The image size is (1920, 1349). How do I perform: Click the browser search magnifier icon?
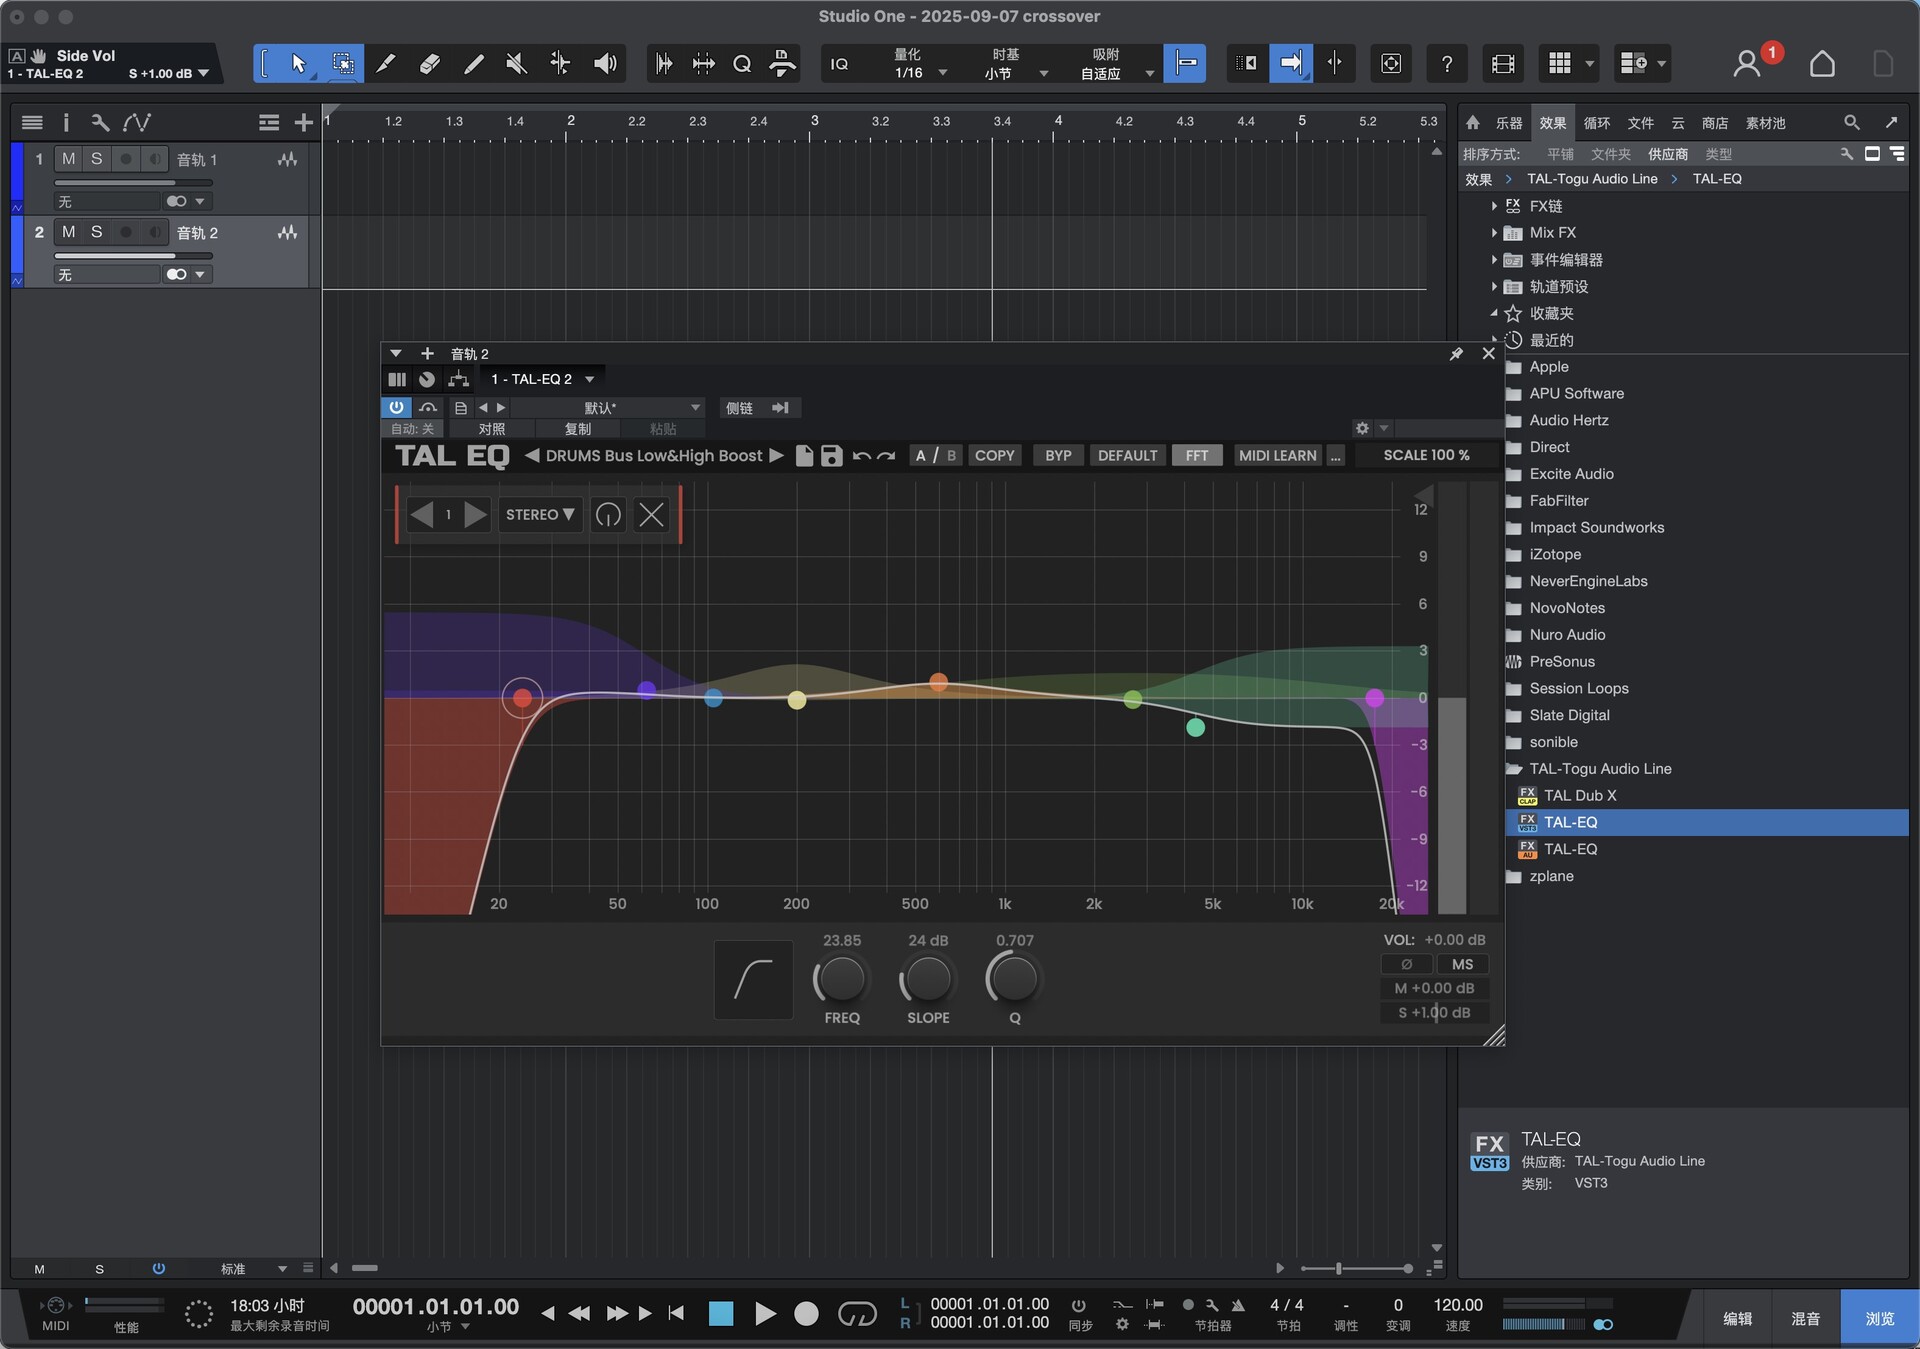click(x=1851, y=122)
